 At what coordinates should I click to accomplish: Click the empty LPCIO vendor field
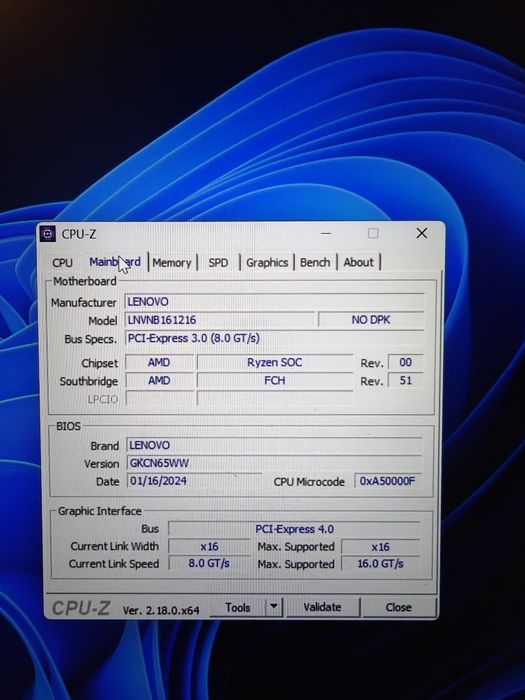[x=159, y=398]
